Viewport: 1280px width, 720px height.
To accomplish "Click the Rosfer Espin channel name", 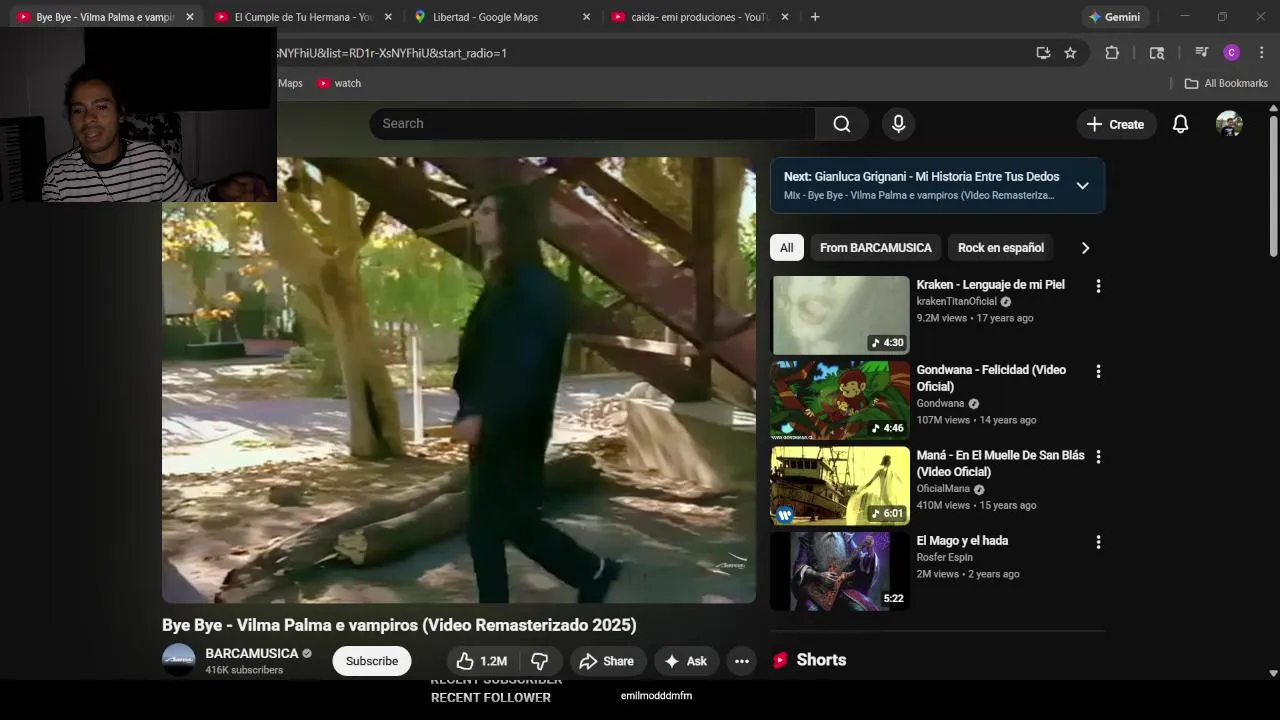I will pyautogui.click(x=944, y=557).
